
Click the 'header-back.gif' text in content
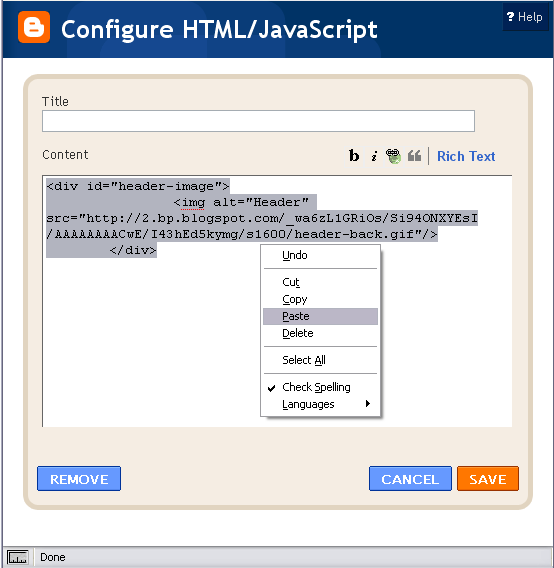(354, 234)
